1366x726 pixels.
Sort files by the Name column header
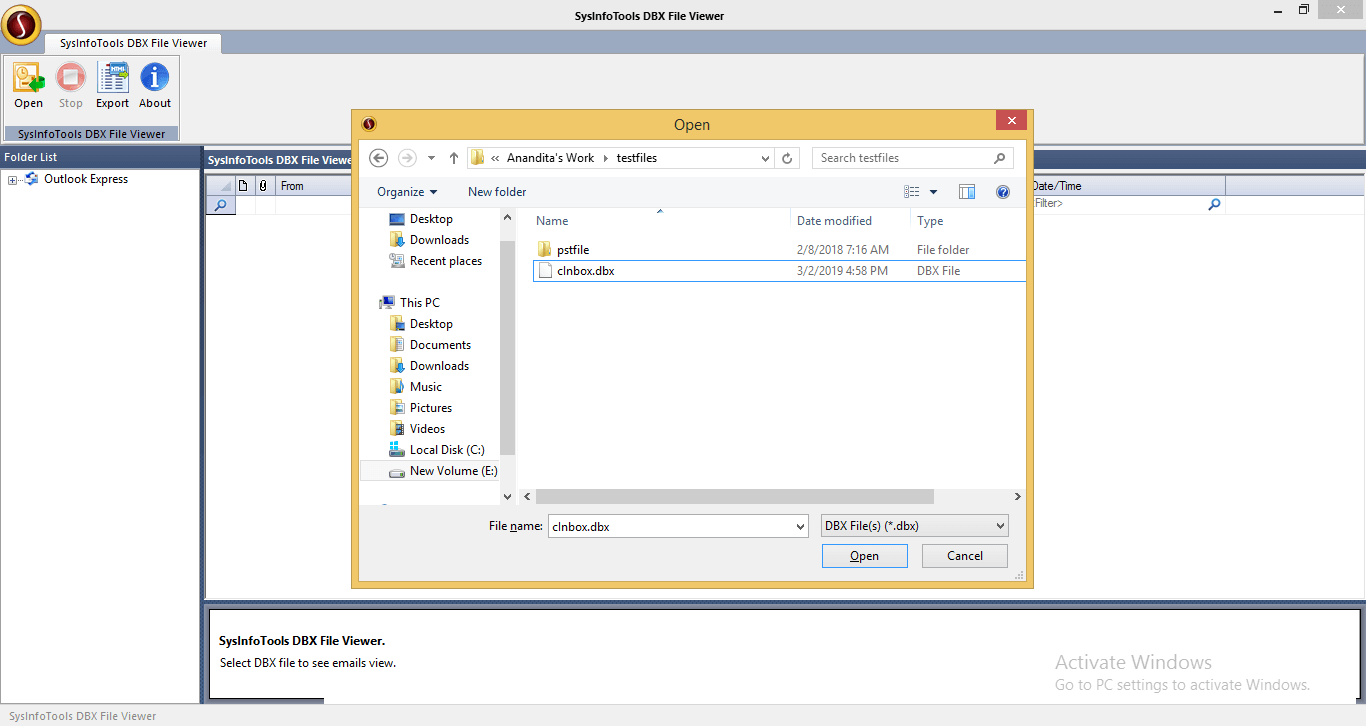coord(552,221)
